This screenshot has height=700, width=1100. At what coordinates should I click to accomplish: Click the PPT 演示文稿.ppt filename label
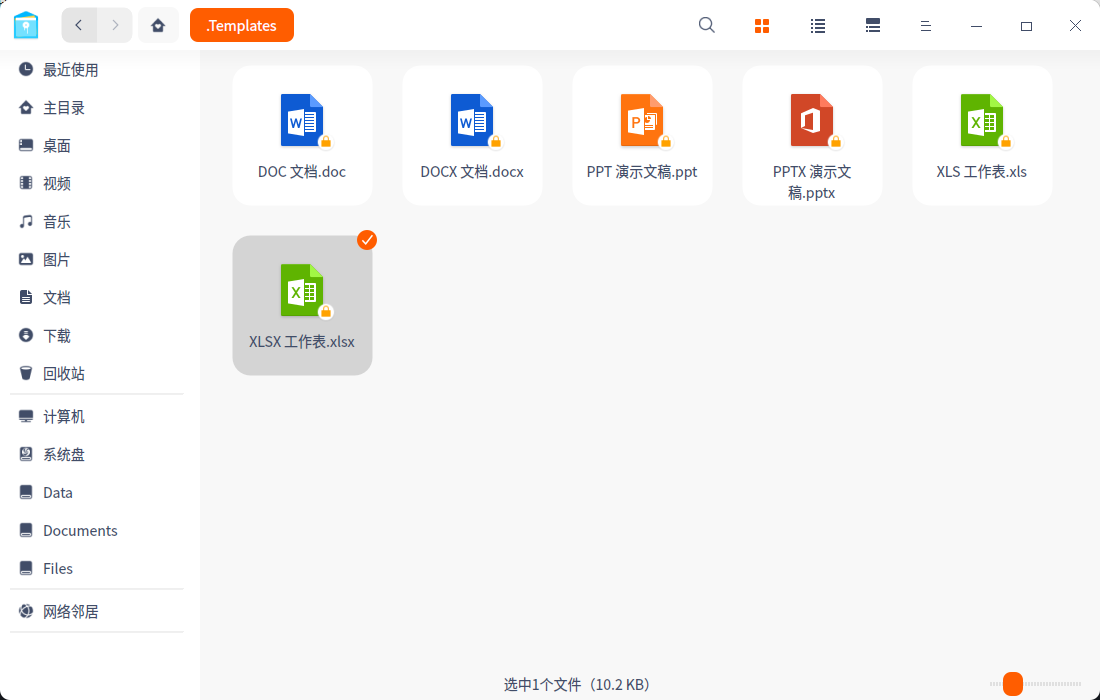coord(642,172)
